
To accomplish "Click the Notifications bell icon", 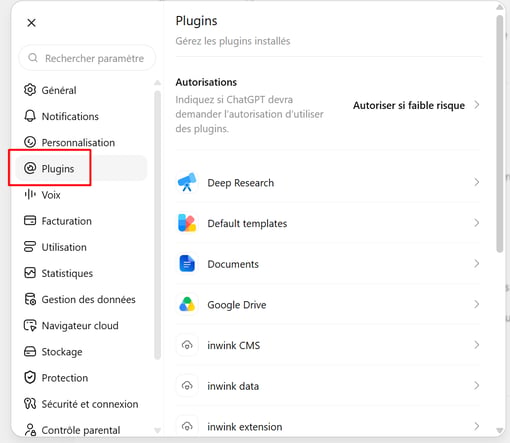I will (x=30, y=116).
